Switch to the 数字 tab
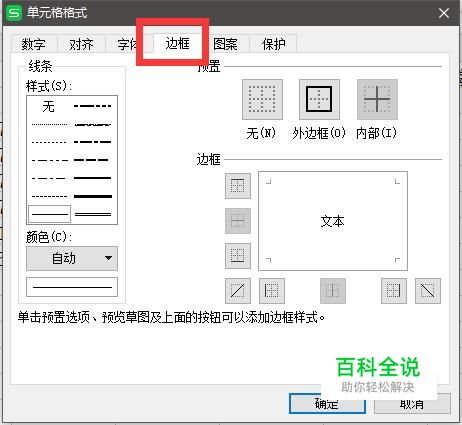 [34, 44]
